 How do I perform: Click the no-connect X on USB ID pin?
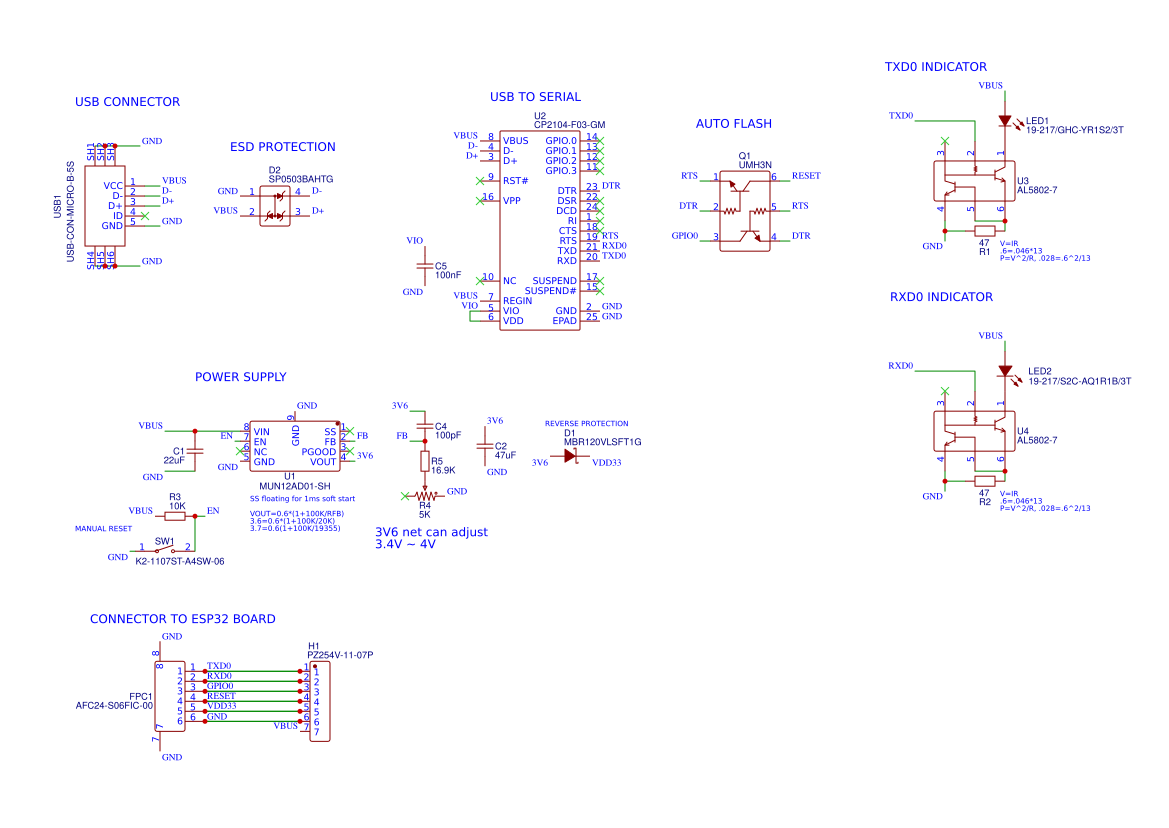145,216
